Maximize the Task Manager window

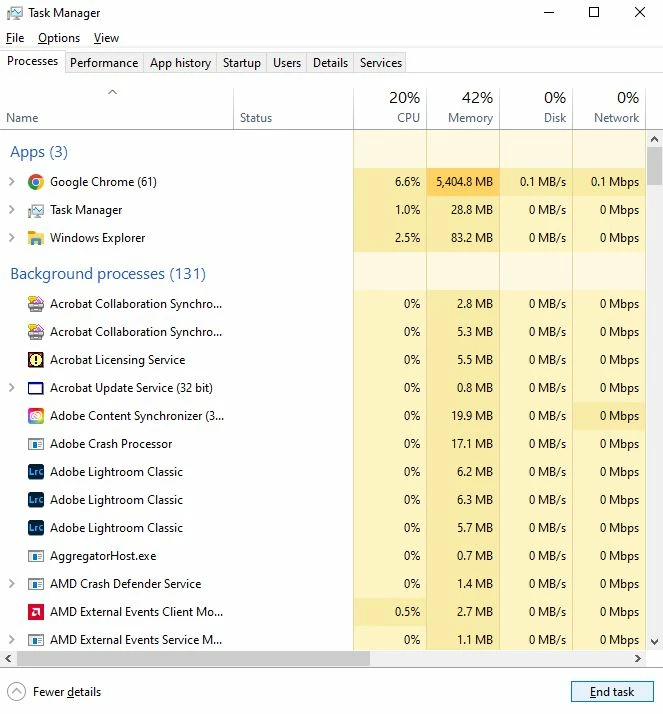[594, 12]
